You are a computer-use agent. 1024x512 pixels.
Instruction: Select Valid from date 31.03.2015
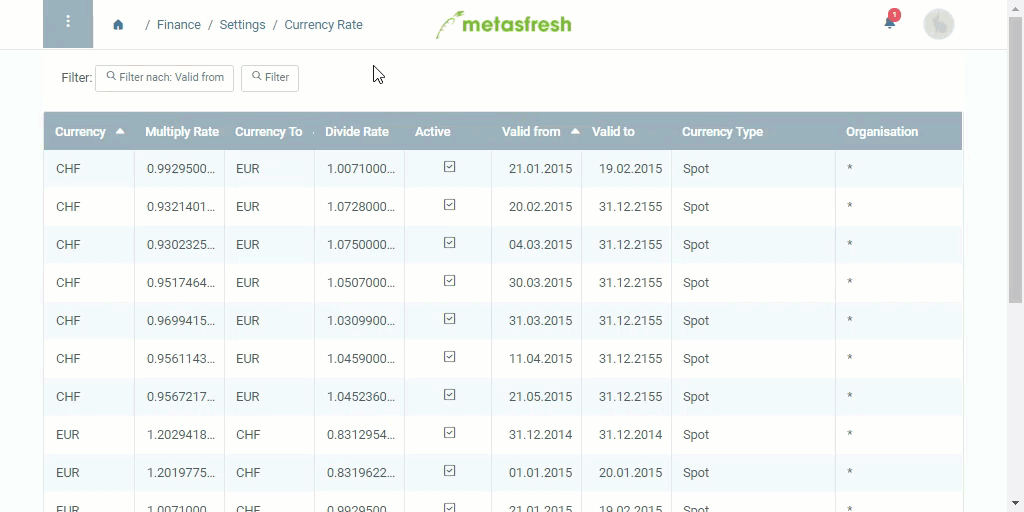(x=540, y=320)
